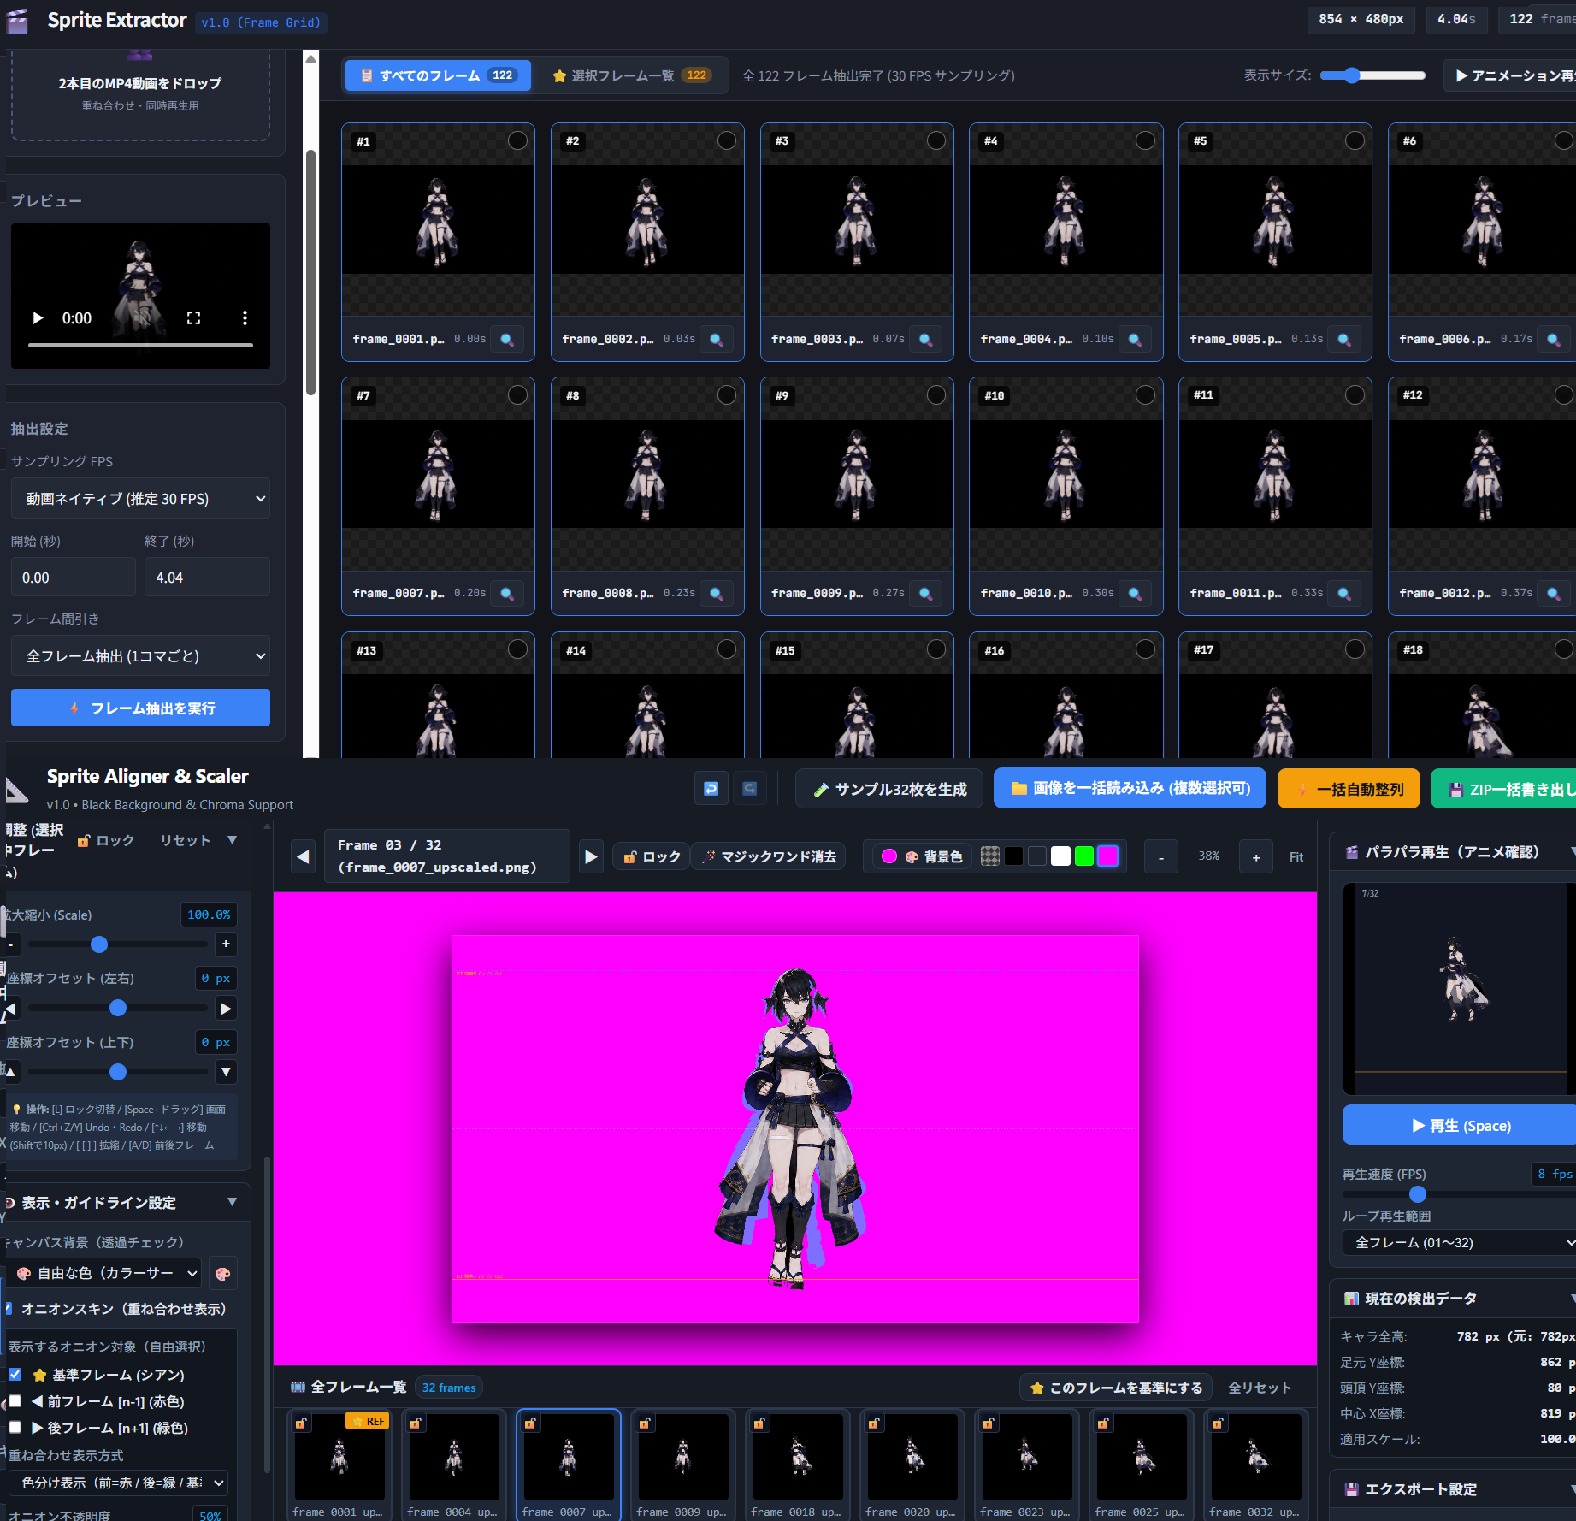Screen dimensions: 1576x1521
Task: Open canvas background dropdown 自由な色
Action: coord(105,1273)
